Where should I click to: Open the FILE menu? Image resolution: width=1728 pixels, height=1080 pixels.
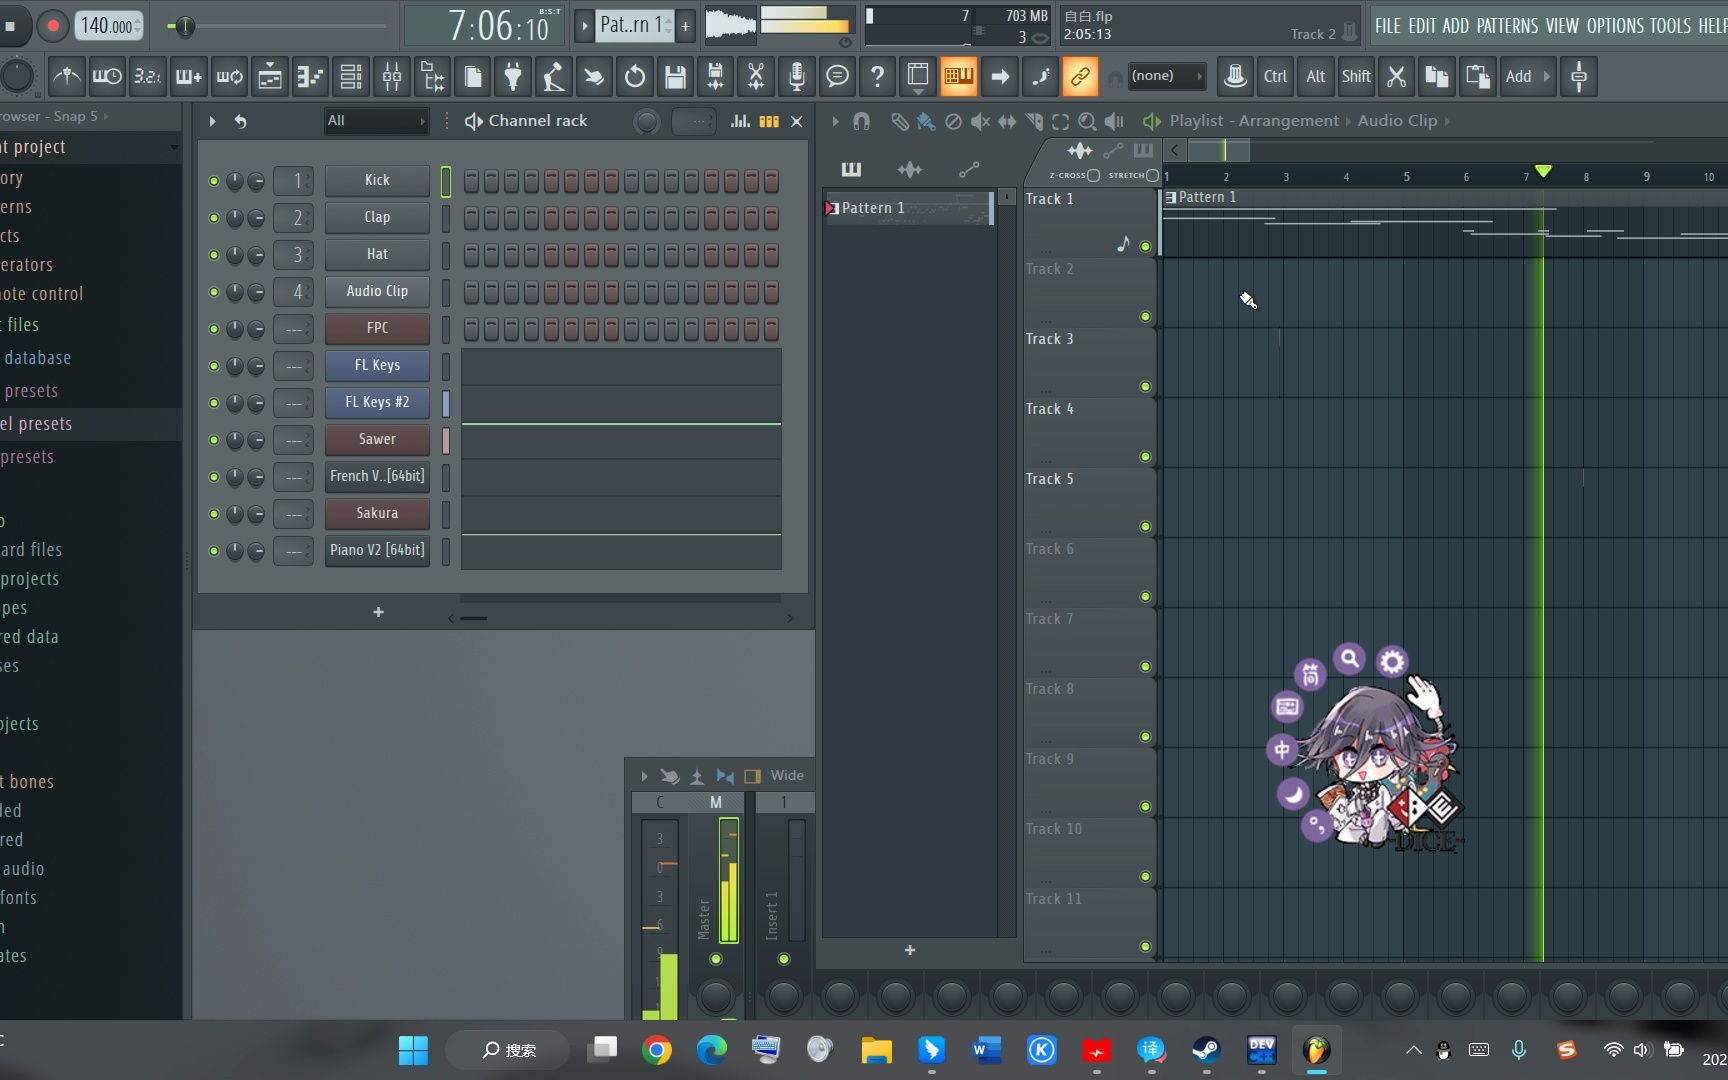(1388, 26)
